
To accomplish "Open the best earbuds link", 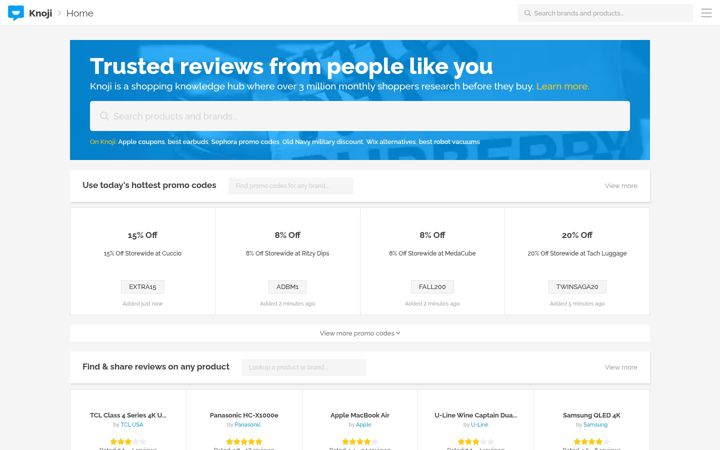I will click(x=188, y=142).
